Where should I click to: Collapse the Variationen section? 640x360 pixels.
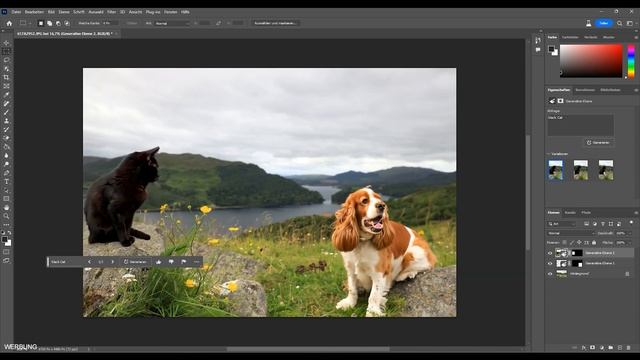(x=549, y=154)
